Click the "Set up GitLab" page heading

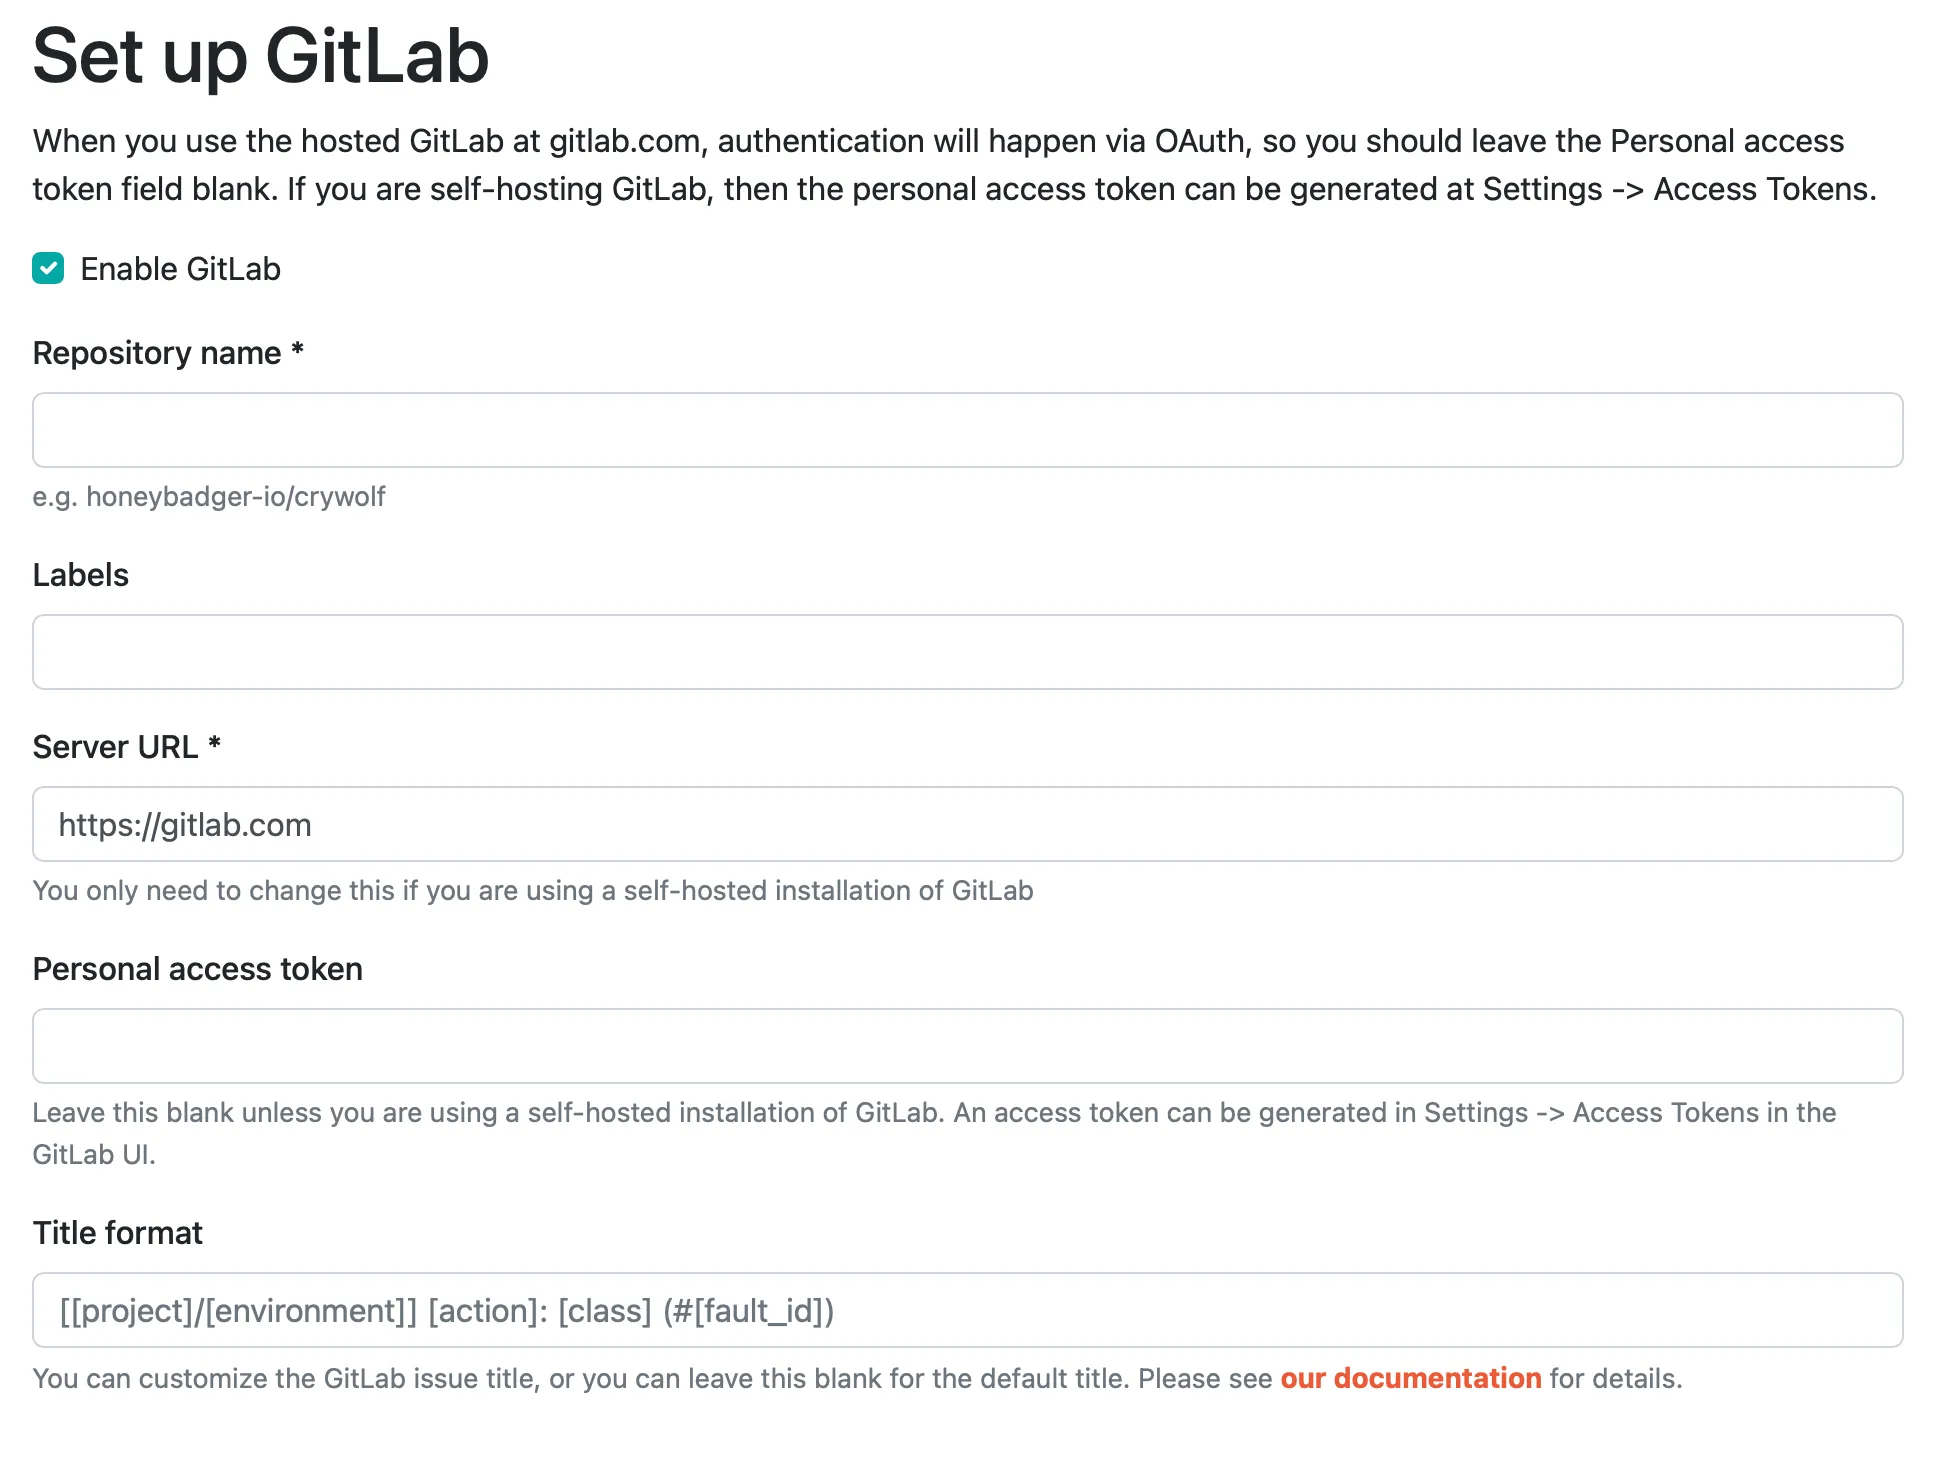(261, 56)
